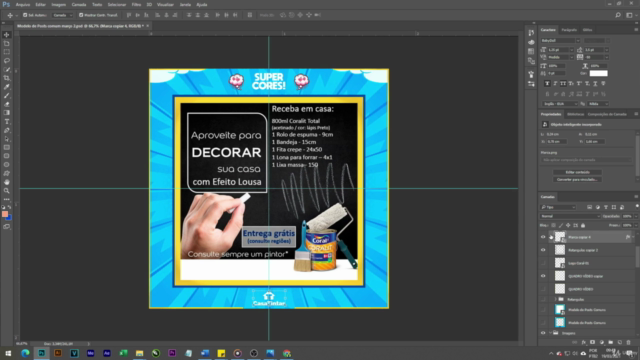Select the Pen tool
This screenshot has width=640, height=360.
pyautogui.click(x=7, y=130)
